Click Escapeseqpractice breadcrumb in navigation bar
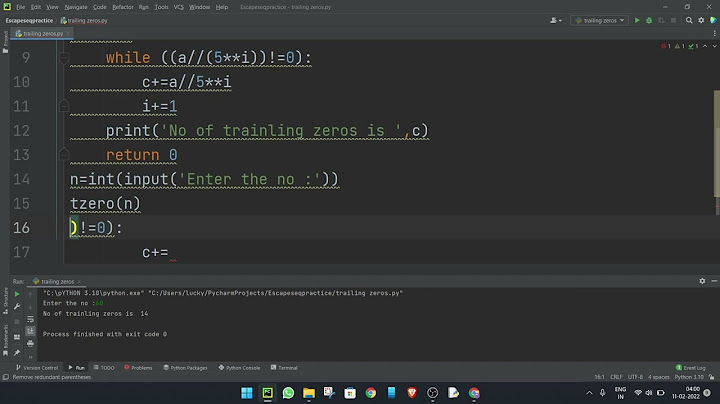The image size is (720, 404). (x=29, y=21)
